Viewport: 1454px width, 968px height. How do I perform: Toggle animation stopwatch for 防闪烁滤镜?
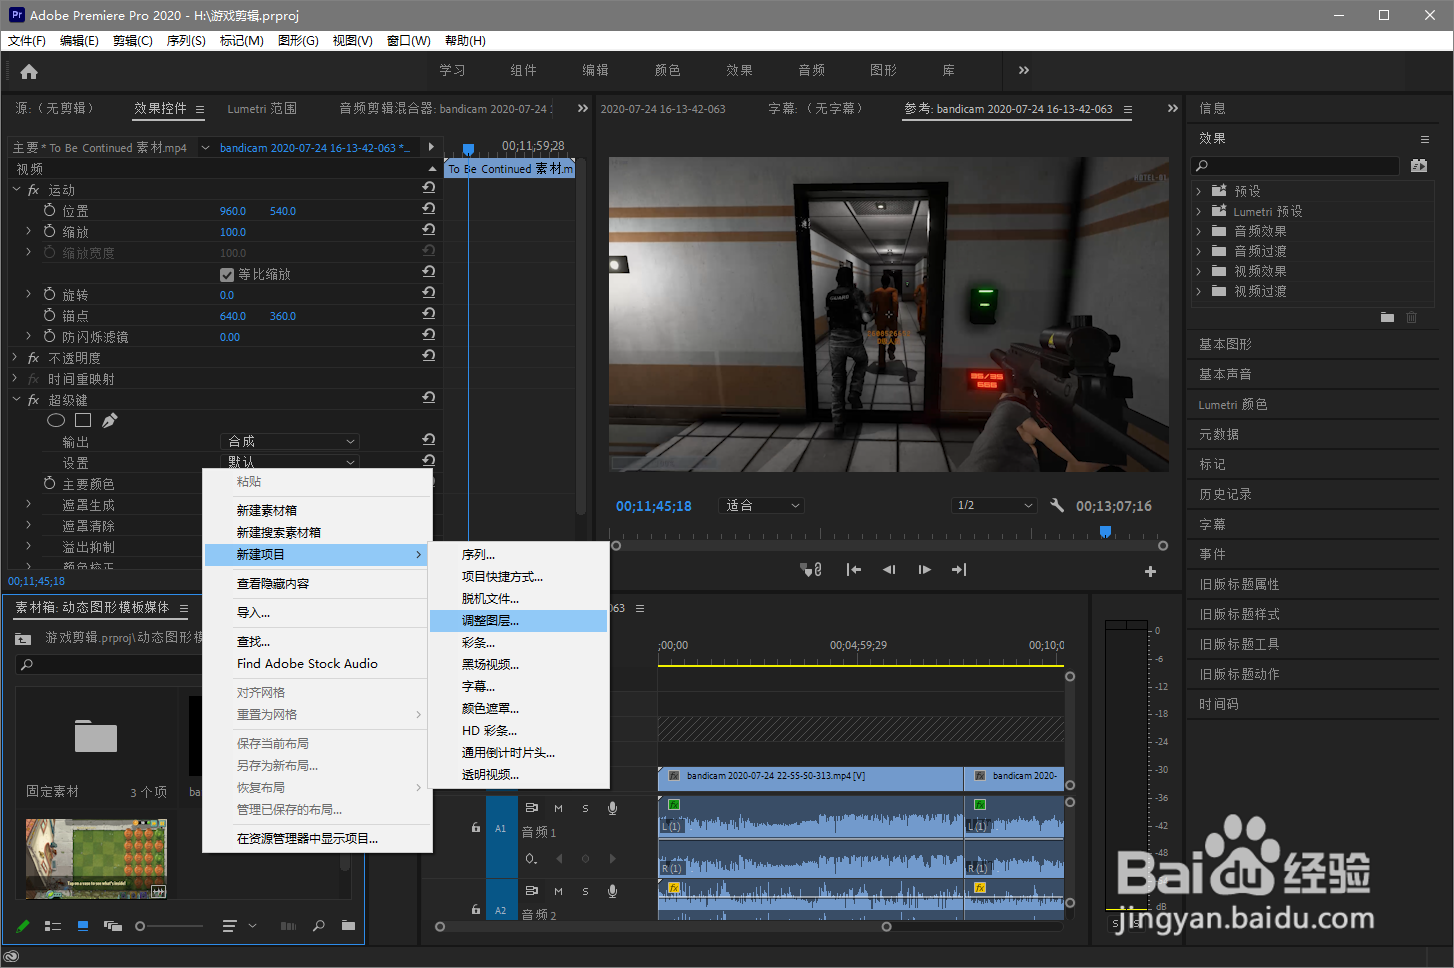pos(49,336)
